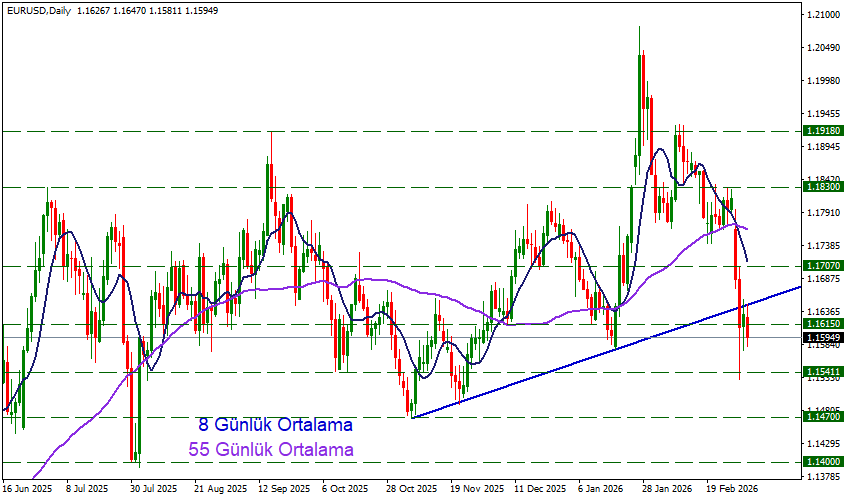Select the 19 Feb 2026 date label
This screenshot has width=847, height=500.
click(731, 490)
